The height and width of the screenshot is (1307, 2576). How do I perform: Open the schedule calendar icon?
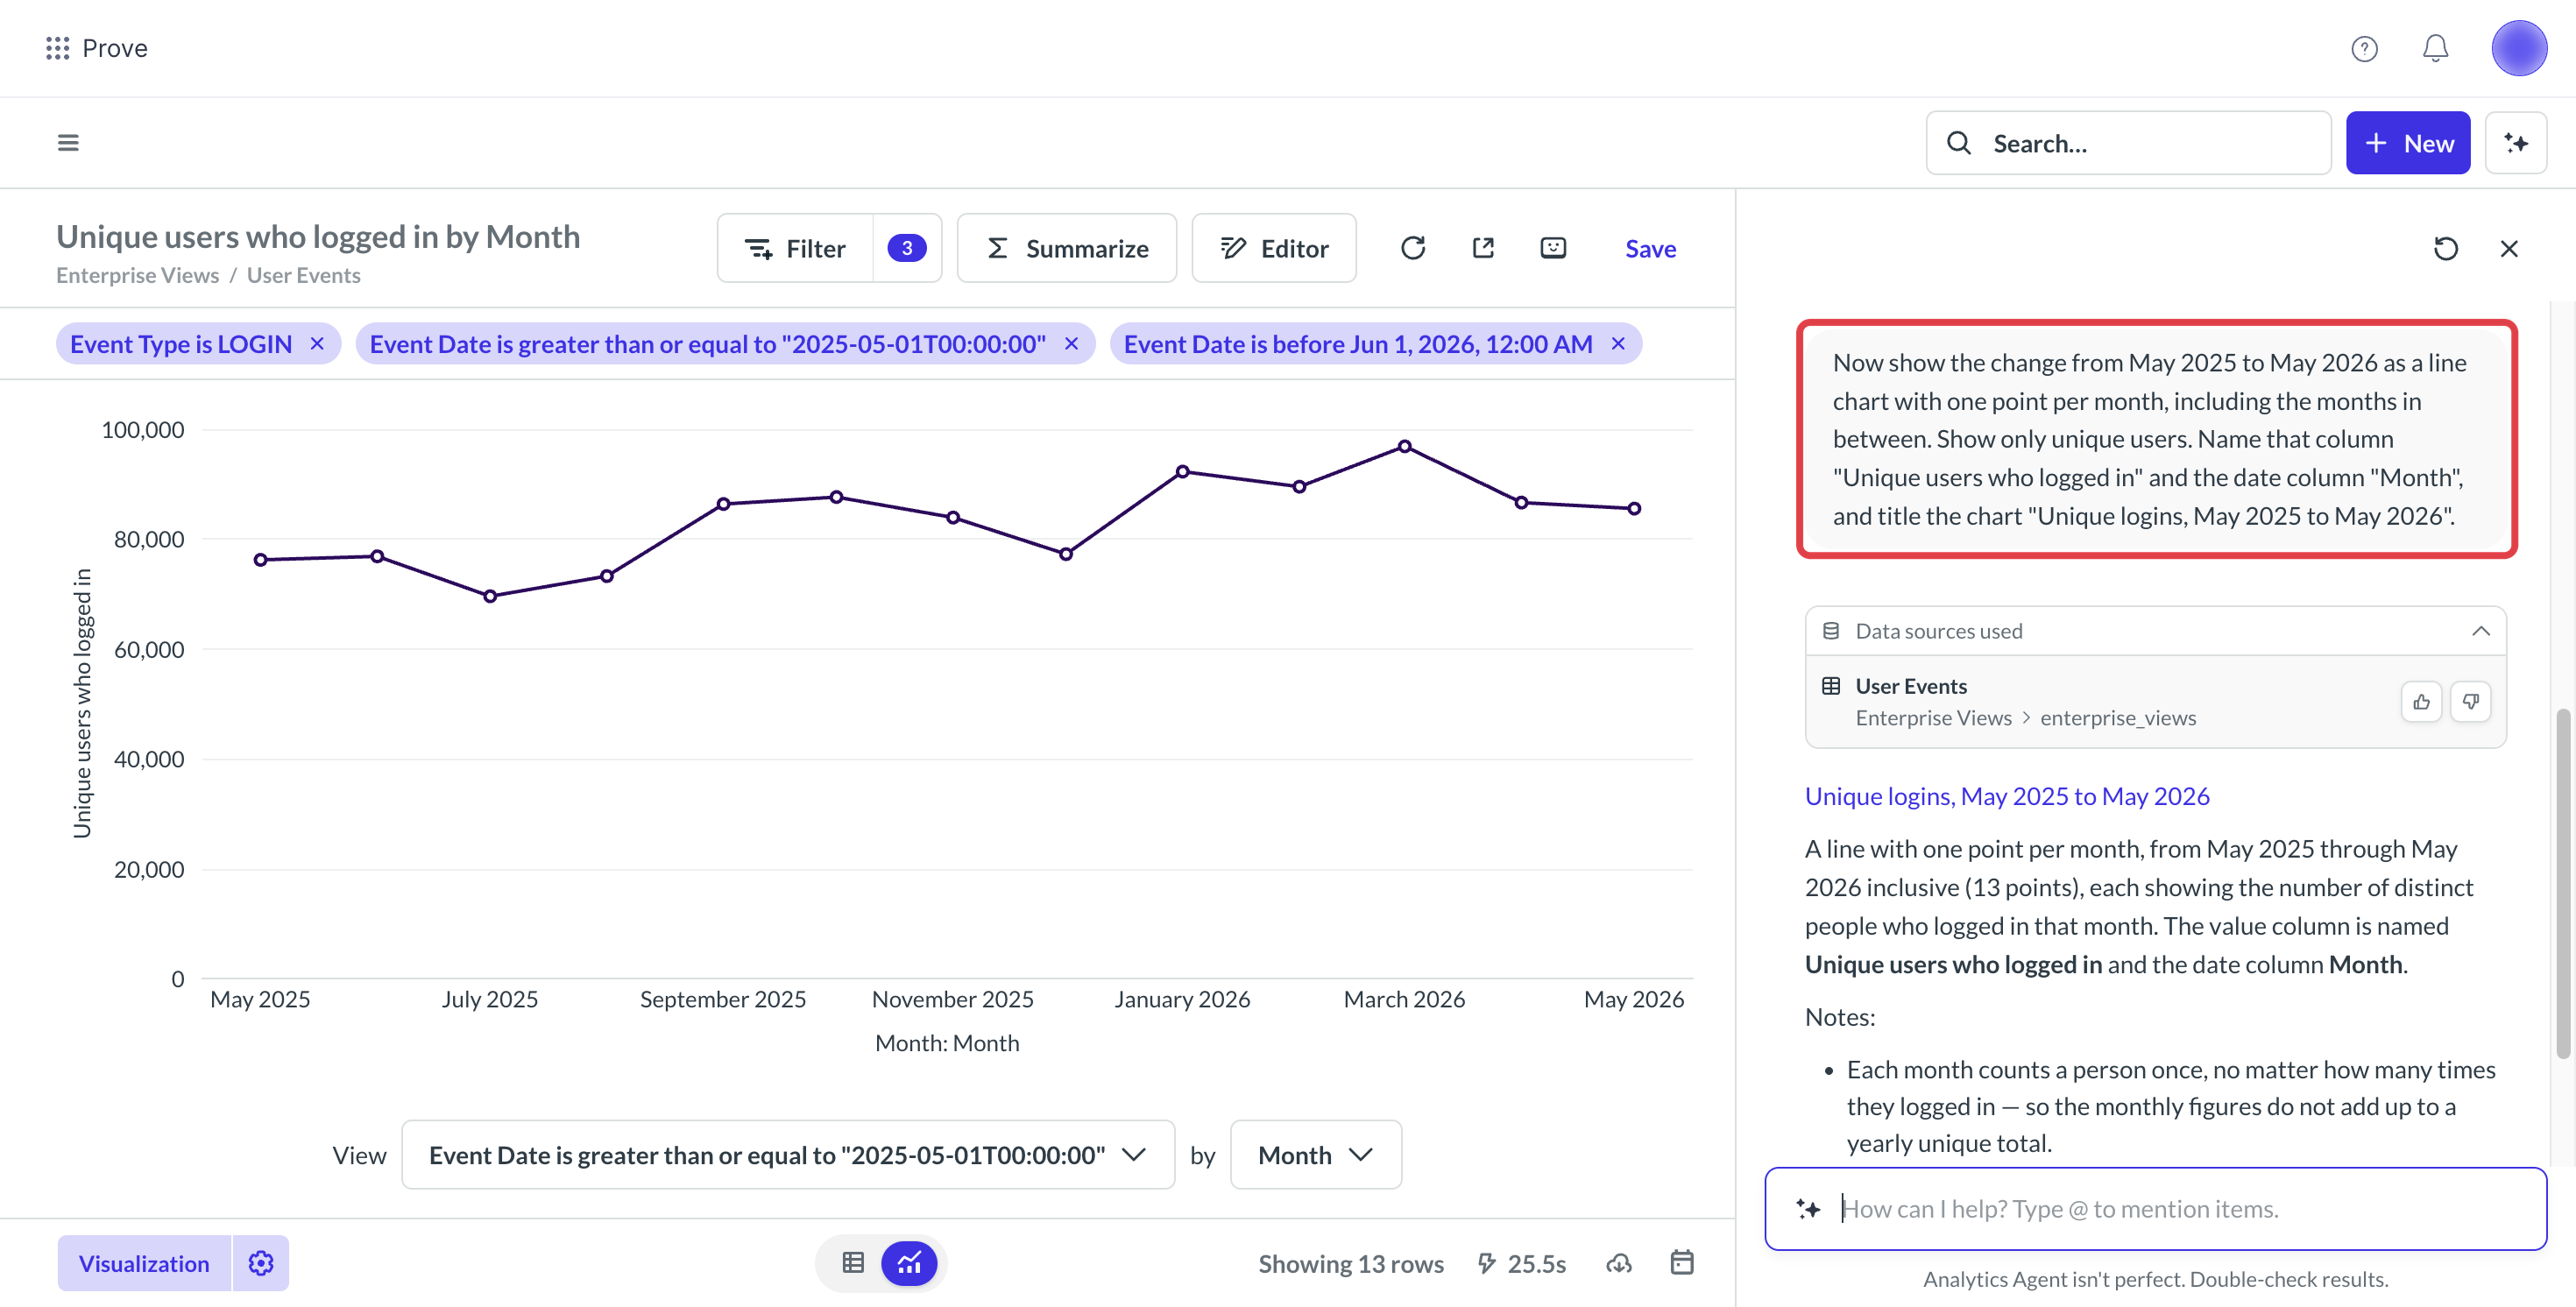1682,1263
